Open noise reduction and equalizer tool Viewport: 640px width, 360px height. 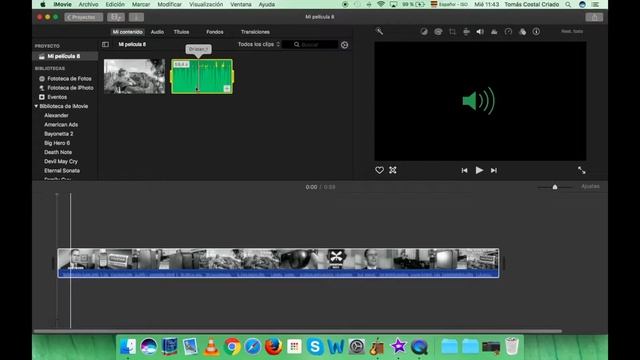click(494, 31)
